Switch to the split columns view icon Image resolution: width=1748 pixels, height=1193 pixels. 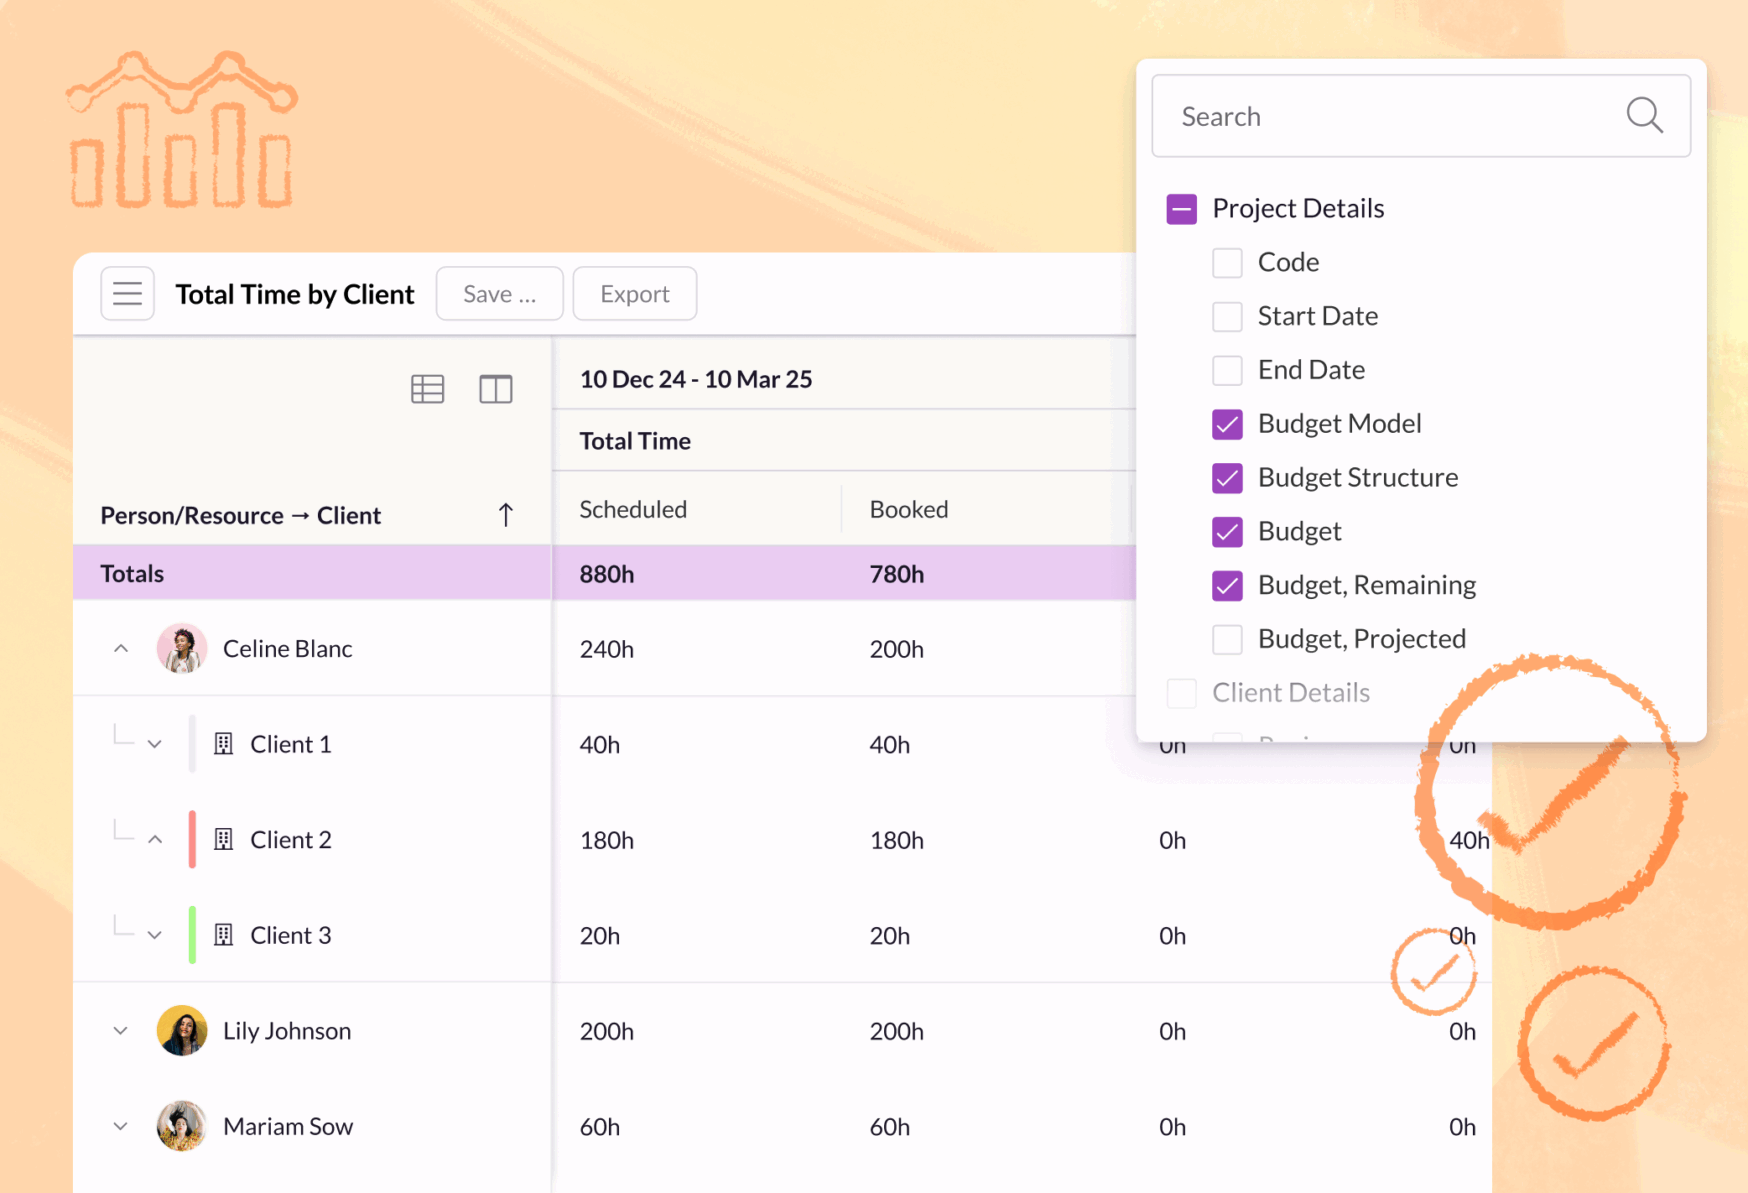pyautogui.click(x=495, y=389)
